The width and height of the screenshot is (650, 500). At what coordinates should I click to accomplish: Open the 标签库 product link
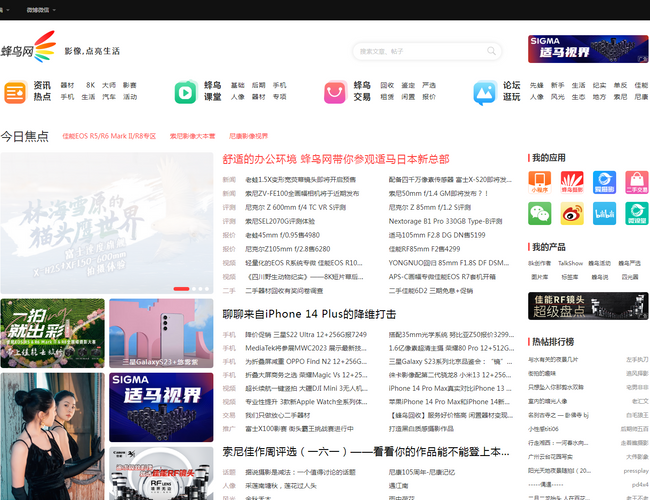click(x=570, y=277)
